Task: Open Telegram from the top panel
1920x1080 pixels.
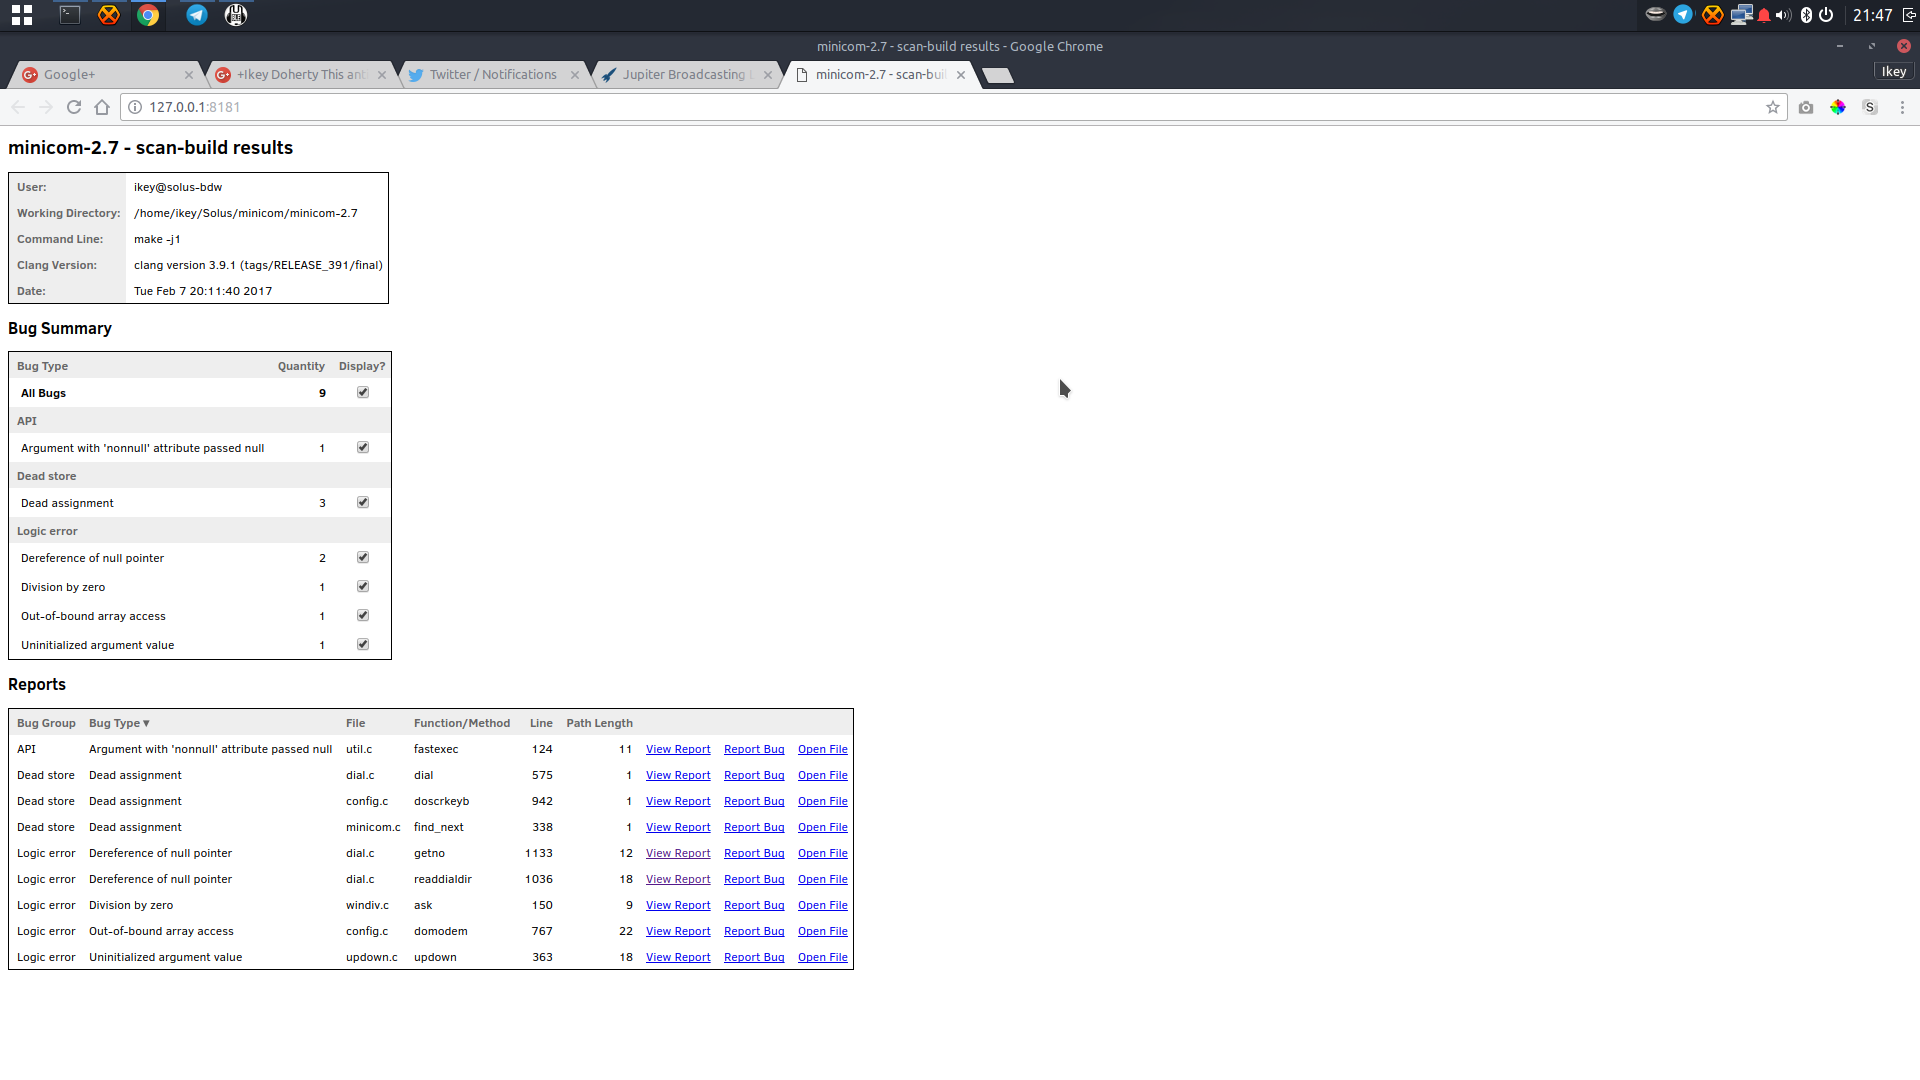Action: pyautogui.click(x=197, y=15)
